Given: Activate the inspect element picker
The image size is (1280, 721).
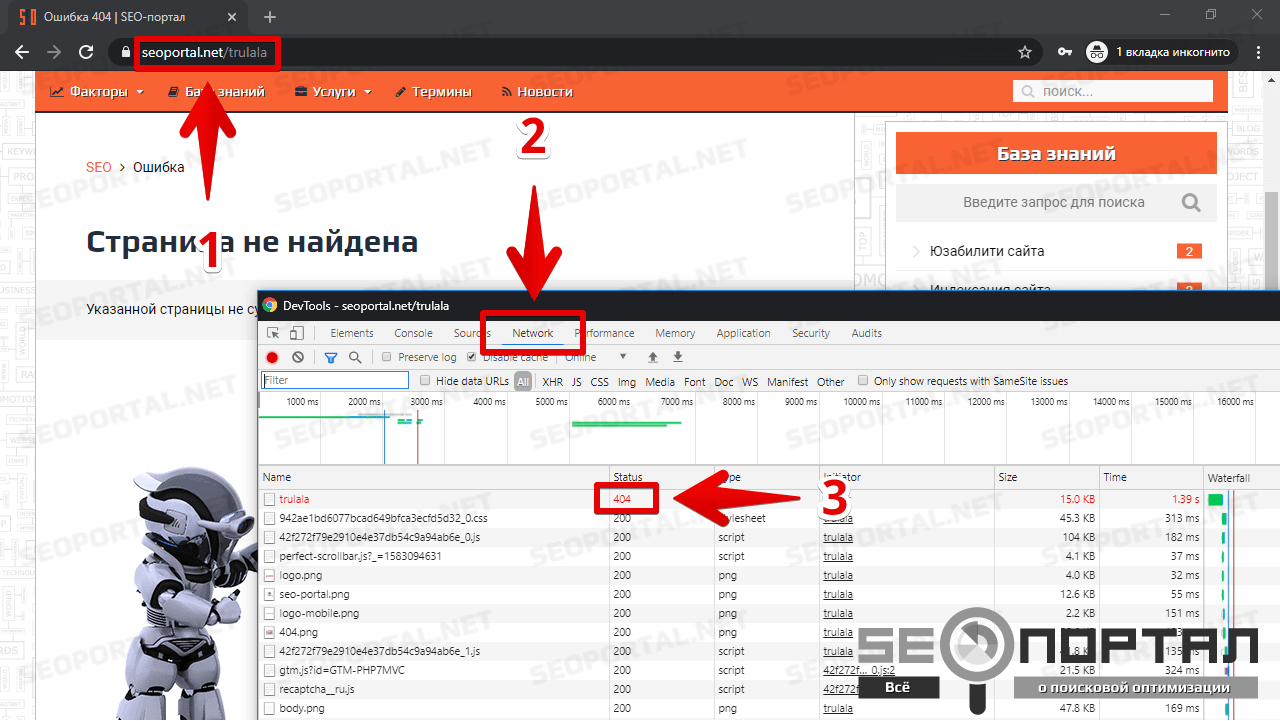Looking at the screenshot, I should 273,333.
